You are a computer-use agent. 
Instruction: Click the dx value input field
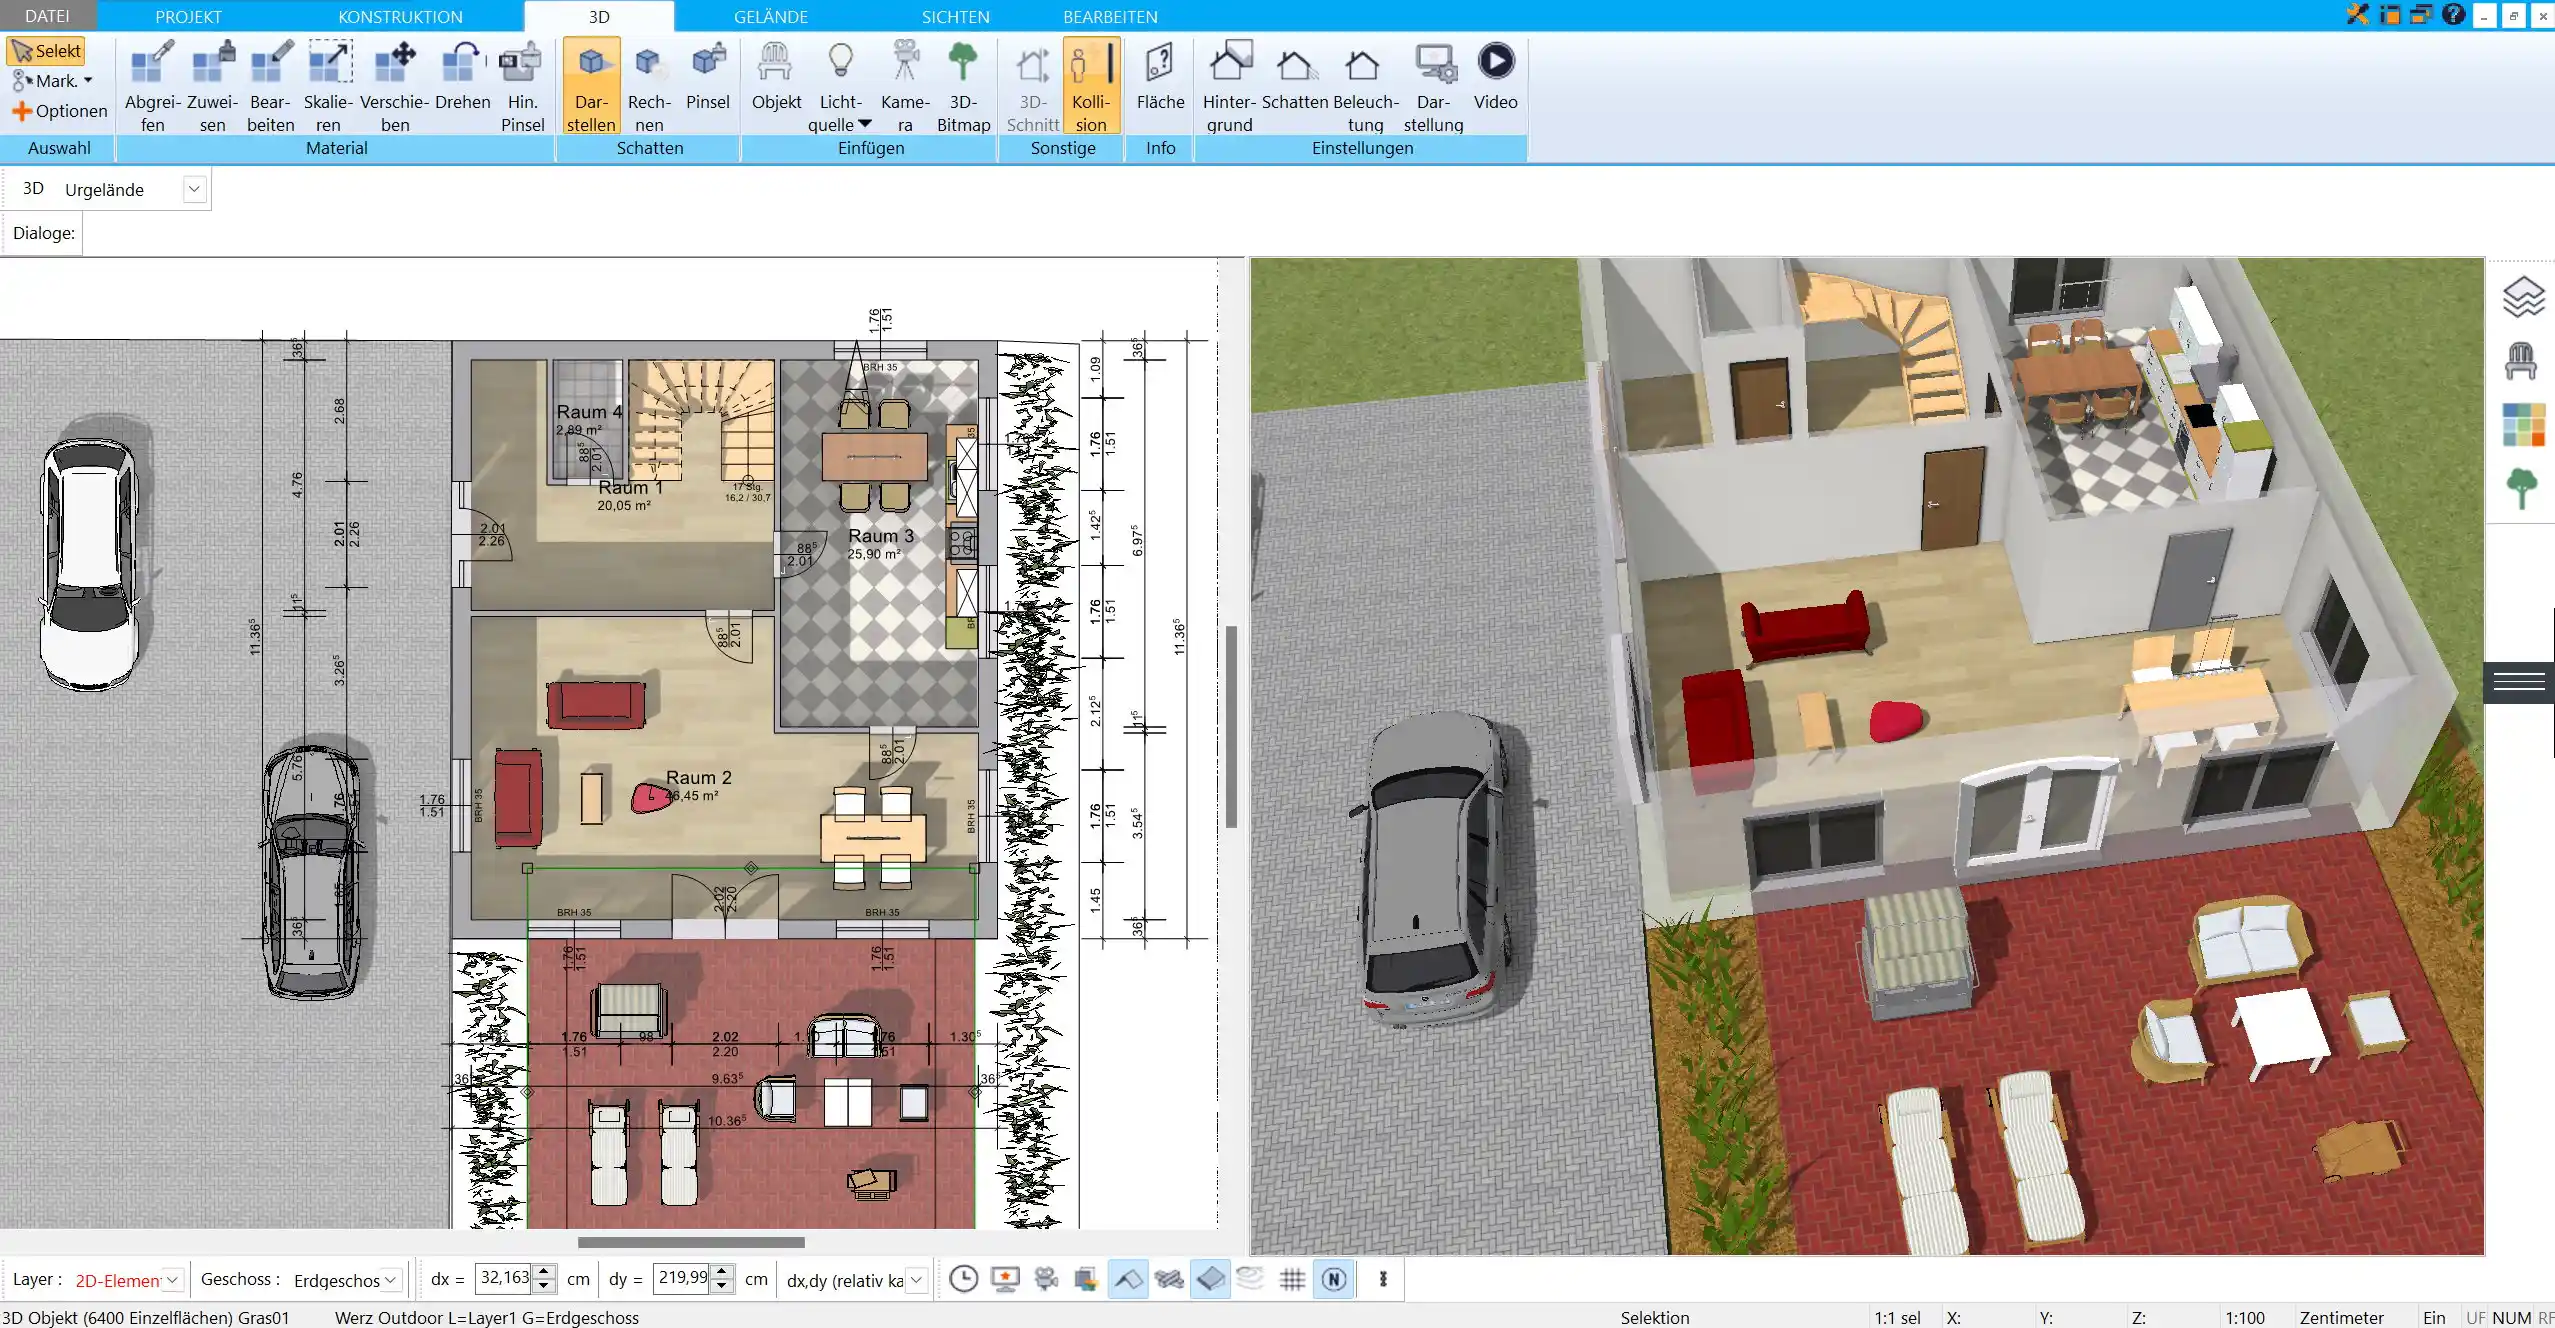coord(504,1279)
